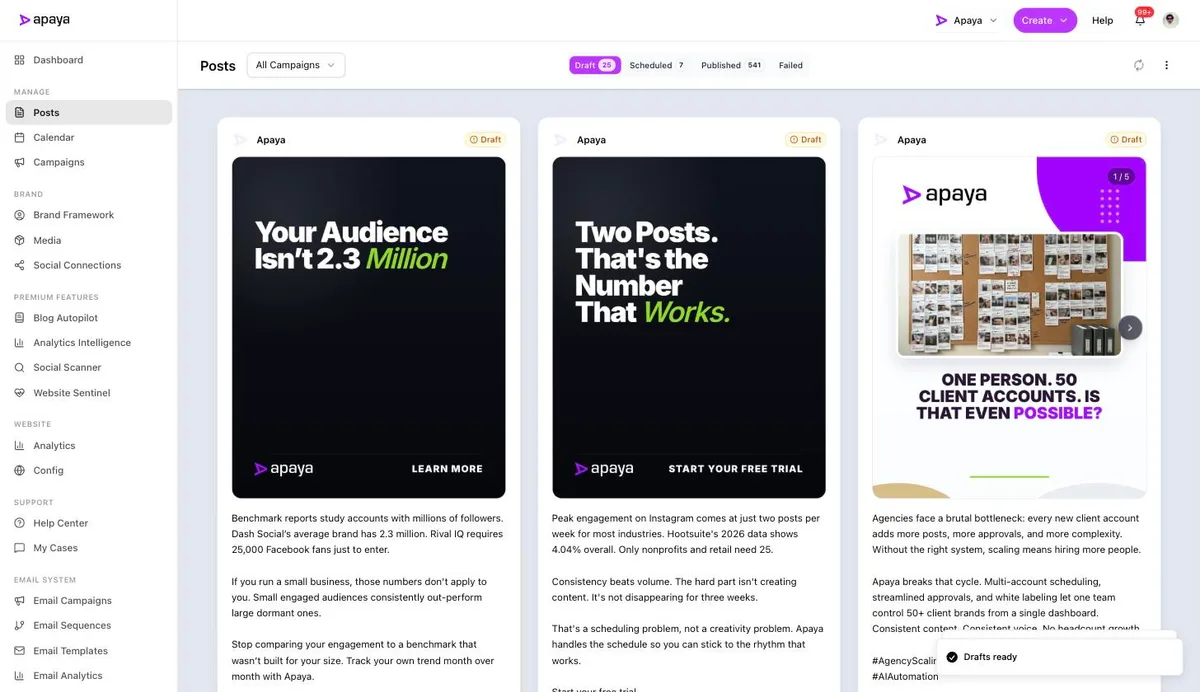Advance carousel with the next arrow
The height and width of the screenshot is (692, 1200).
coord(1130,327)
